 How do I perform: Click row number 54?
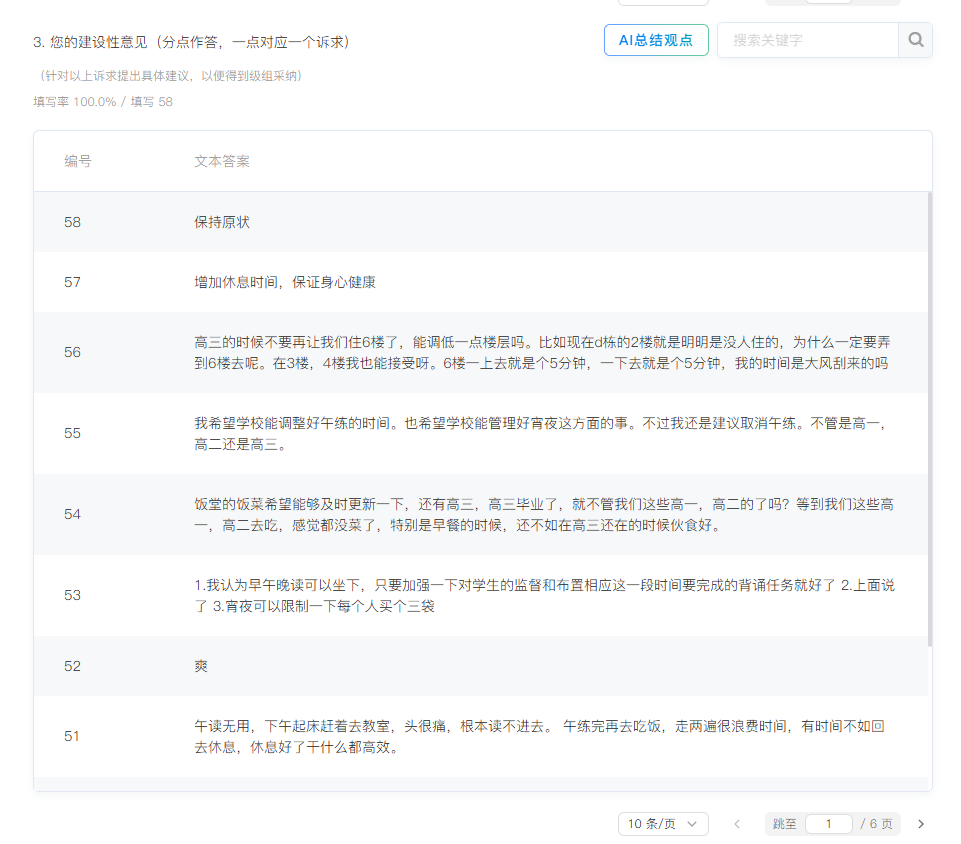pyautogui.click(x=72, y=514)
